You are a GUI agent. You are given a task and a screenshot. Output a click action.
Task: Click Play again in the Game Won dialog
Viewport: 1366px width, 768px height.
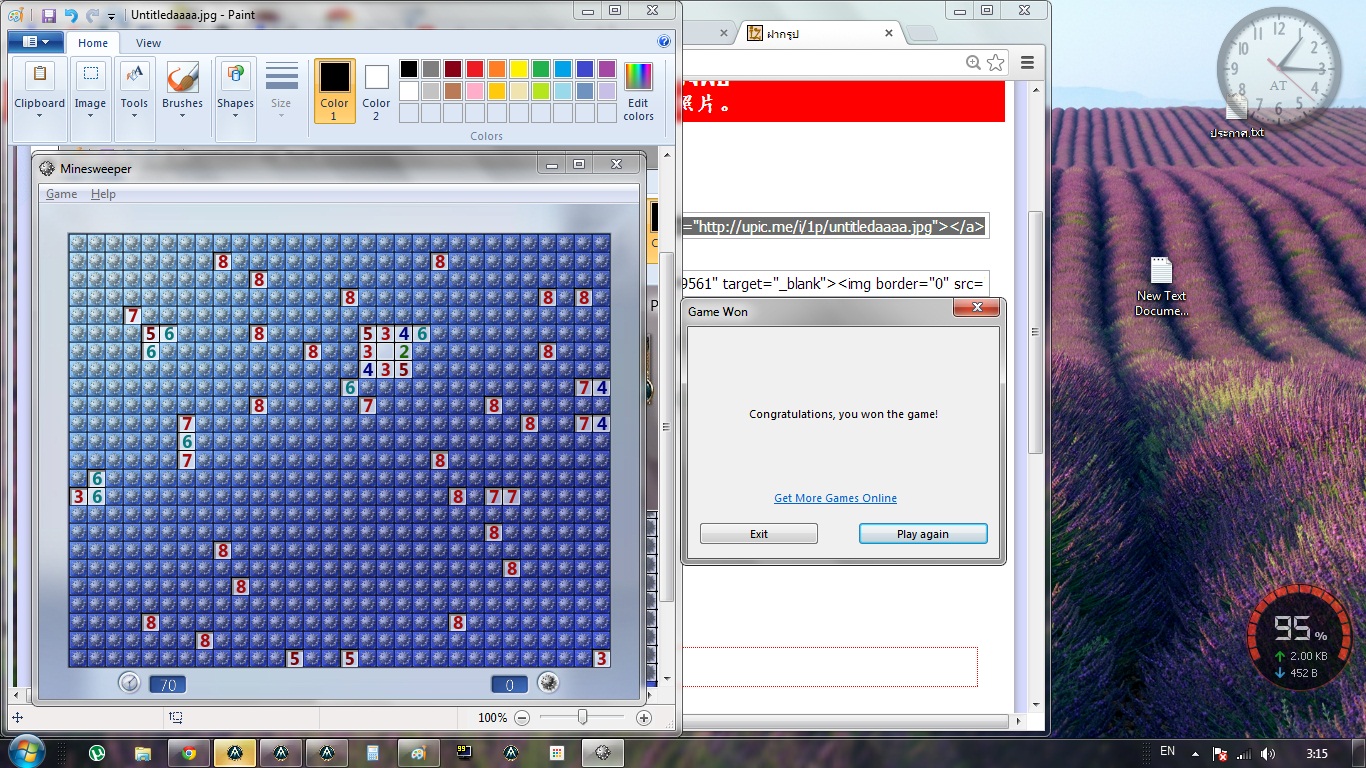point(923,534)
